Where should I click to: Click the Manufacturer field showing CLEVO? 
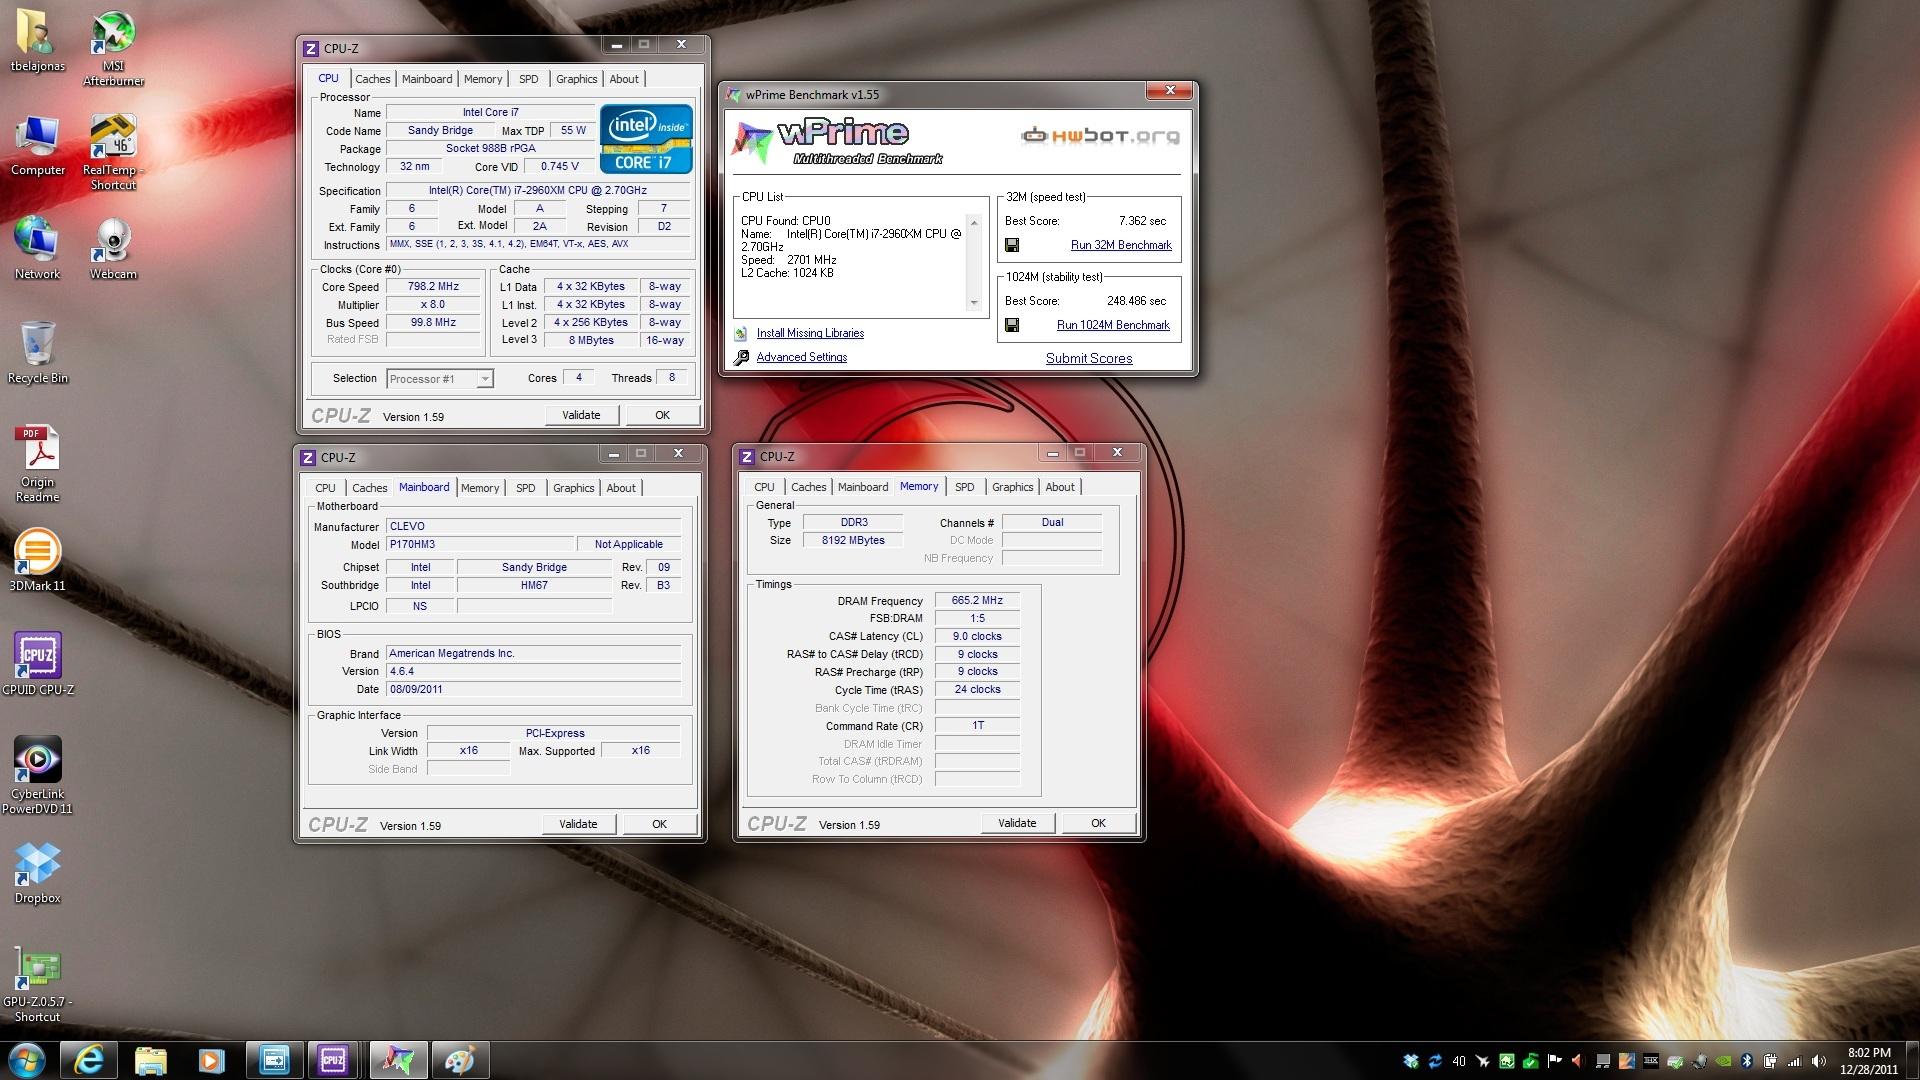click(x=533, y=526)
